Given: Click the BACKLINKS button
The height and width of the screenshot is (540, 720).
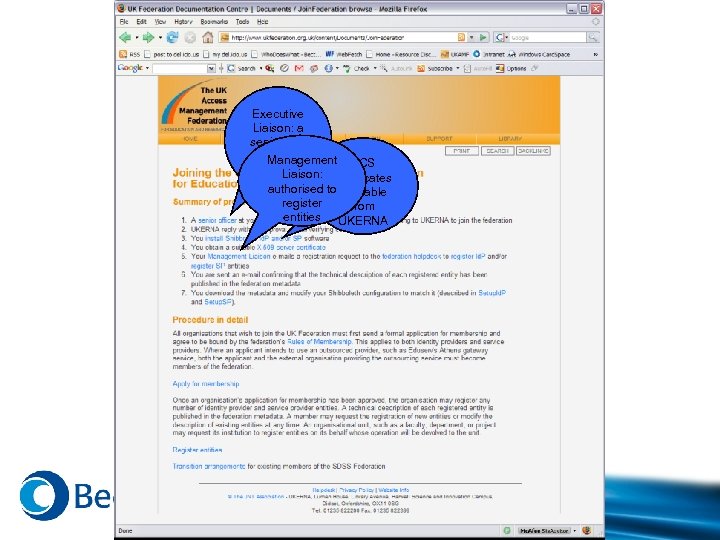Looking at the screenshot, I should coord(533,151).
